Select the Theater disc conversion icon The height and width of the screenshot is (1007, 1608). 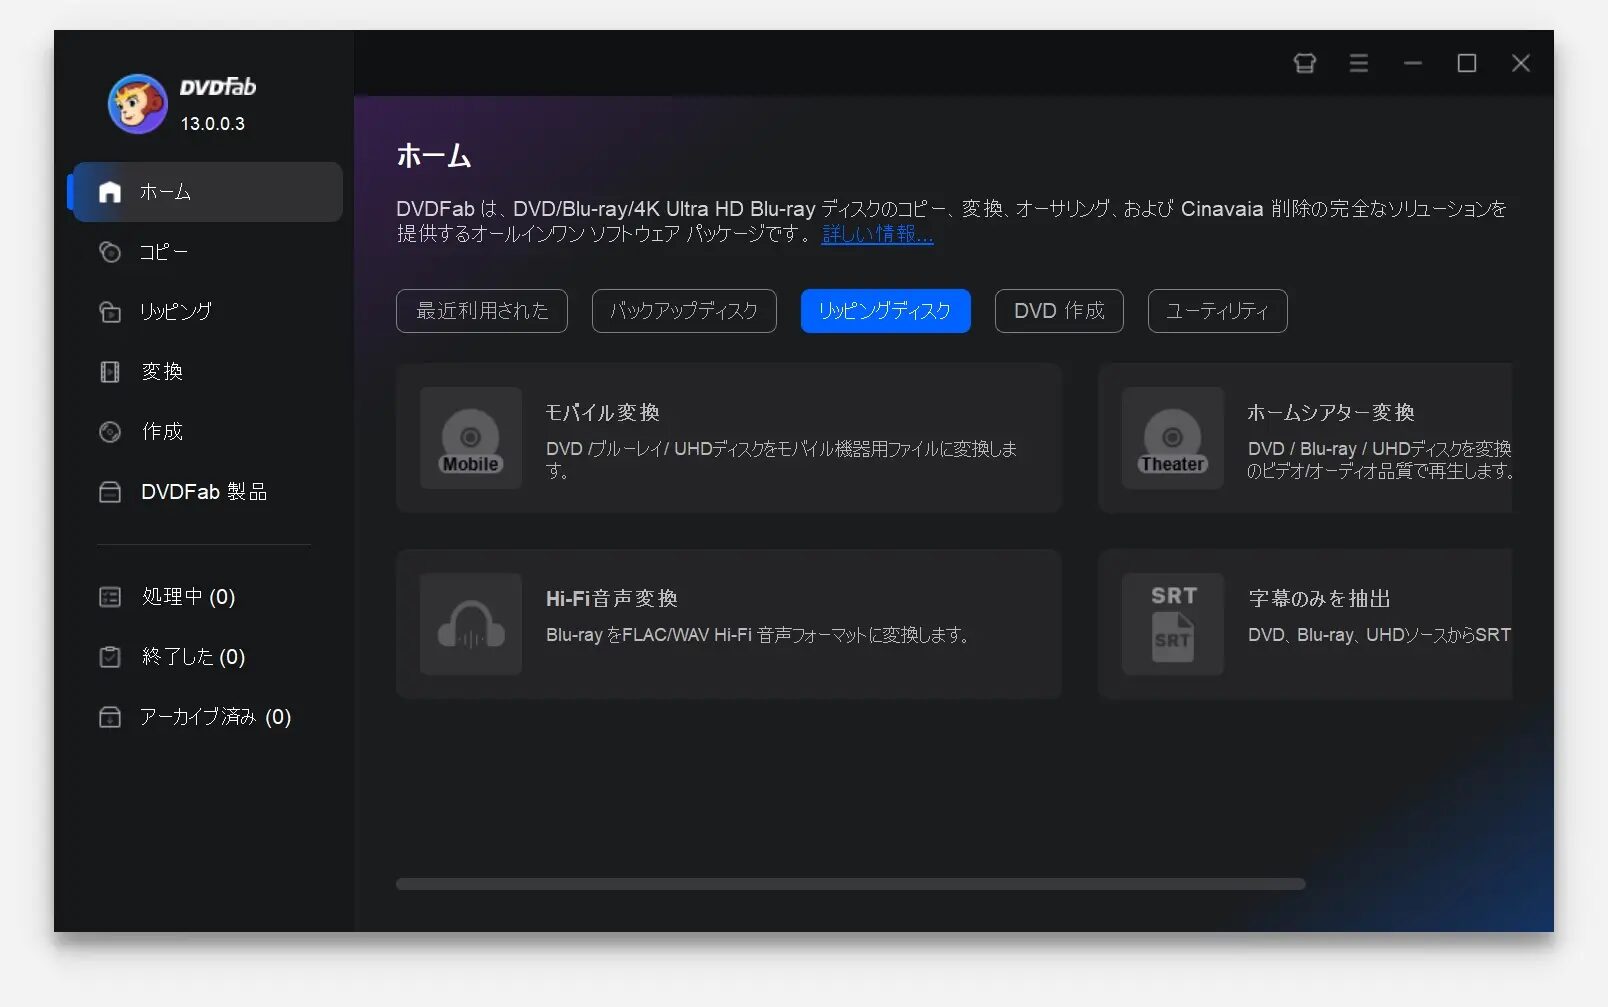(1172, 438)
